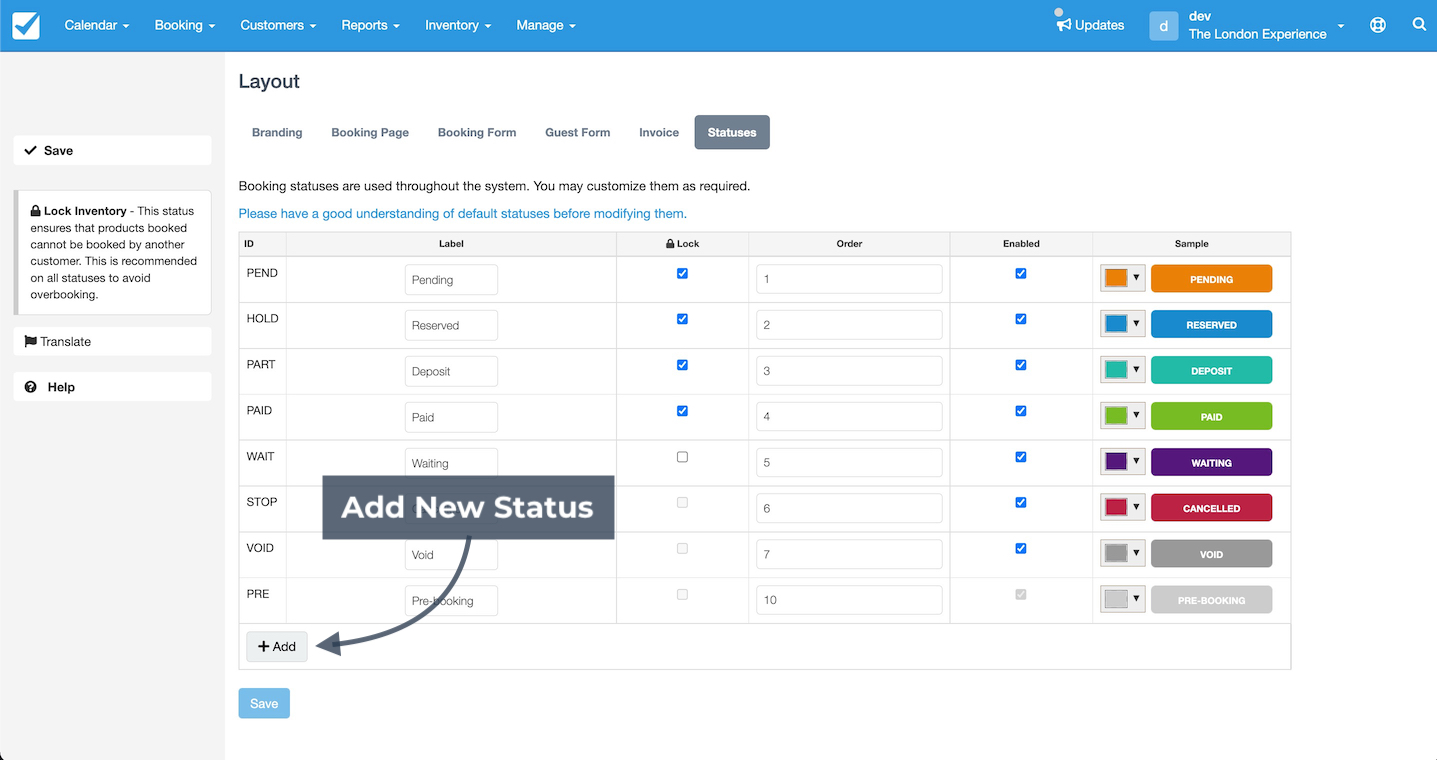Toggle Enabled checkbox for VOID status
The image size is (1437, 760).
tap(1020, 548)
